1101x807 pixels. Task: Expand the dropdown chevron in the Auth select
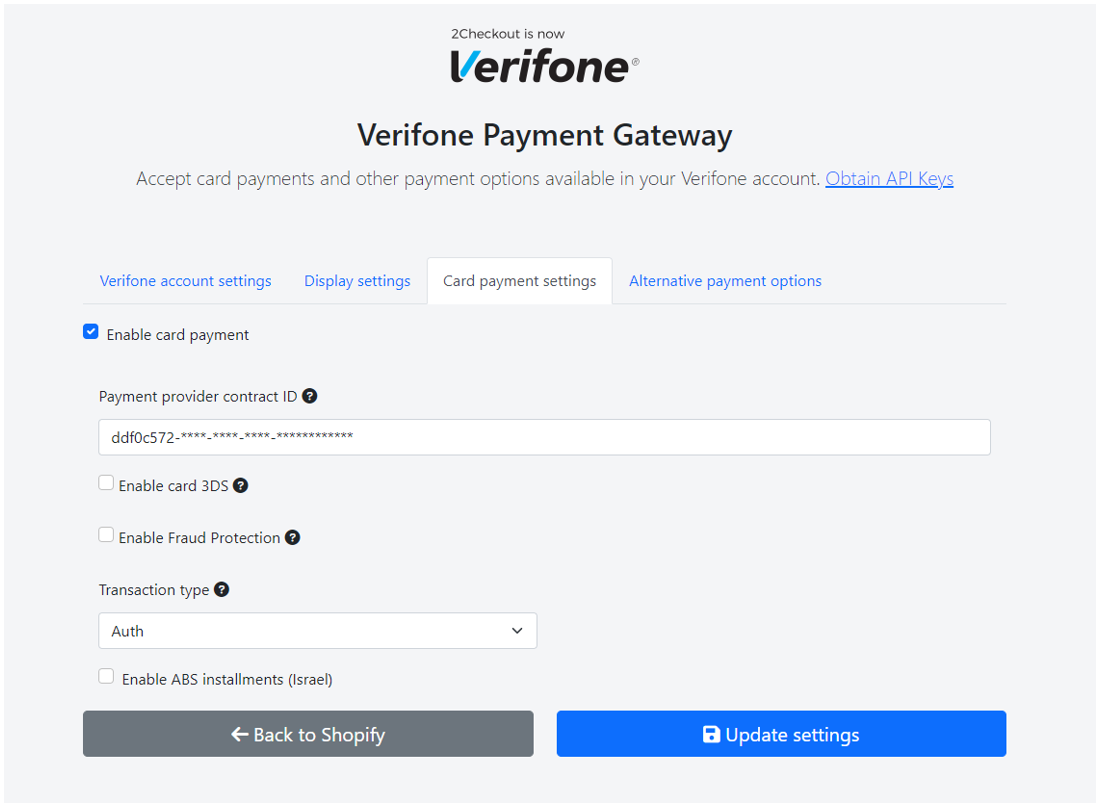517,631
